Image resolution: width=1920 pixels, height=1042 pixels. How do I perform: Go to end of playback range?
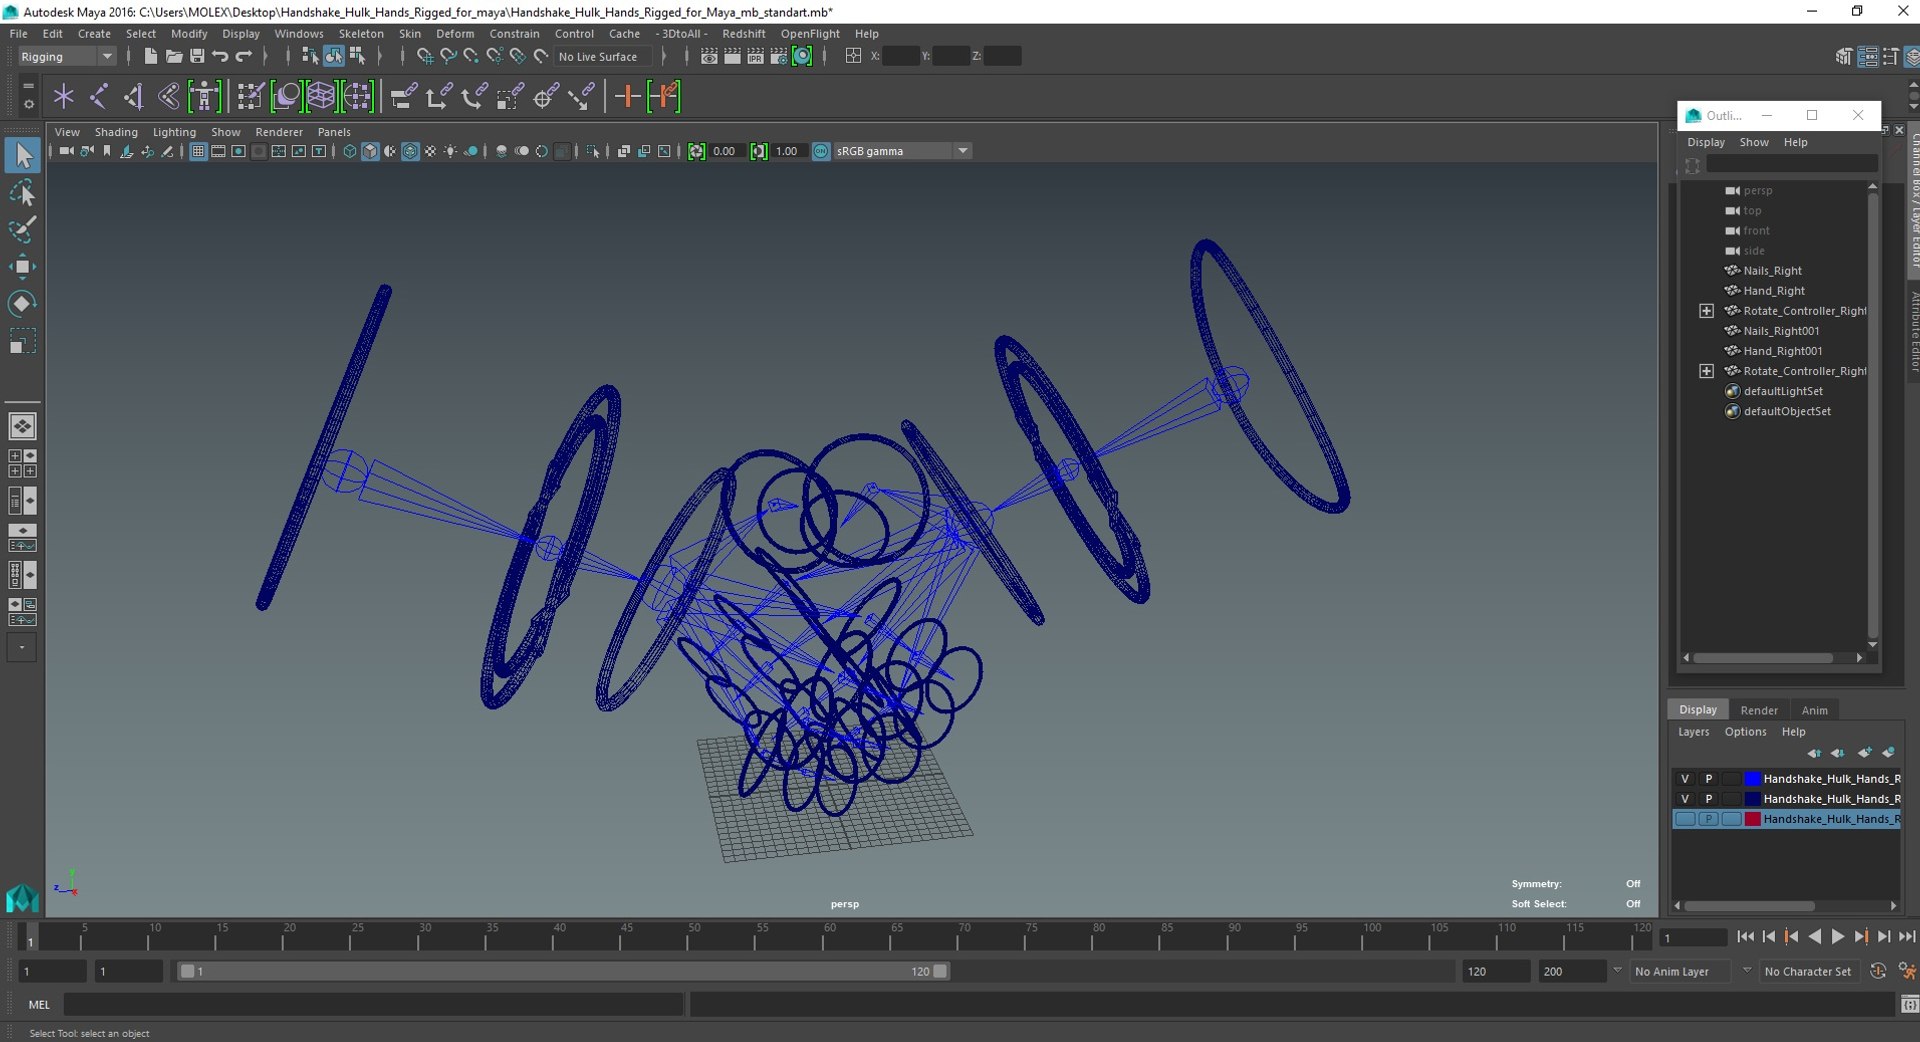coord(1907,937)
